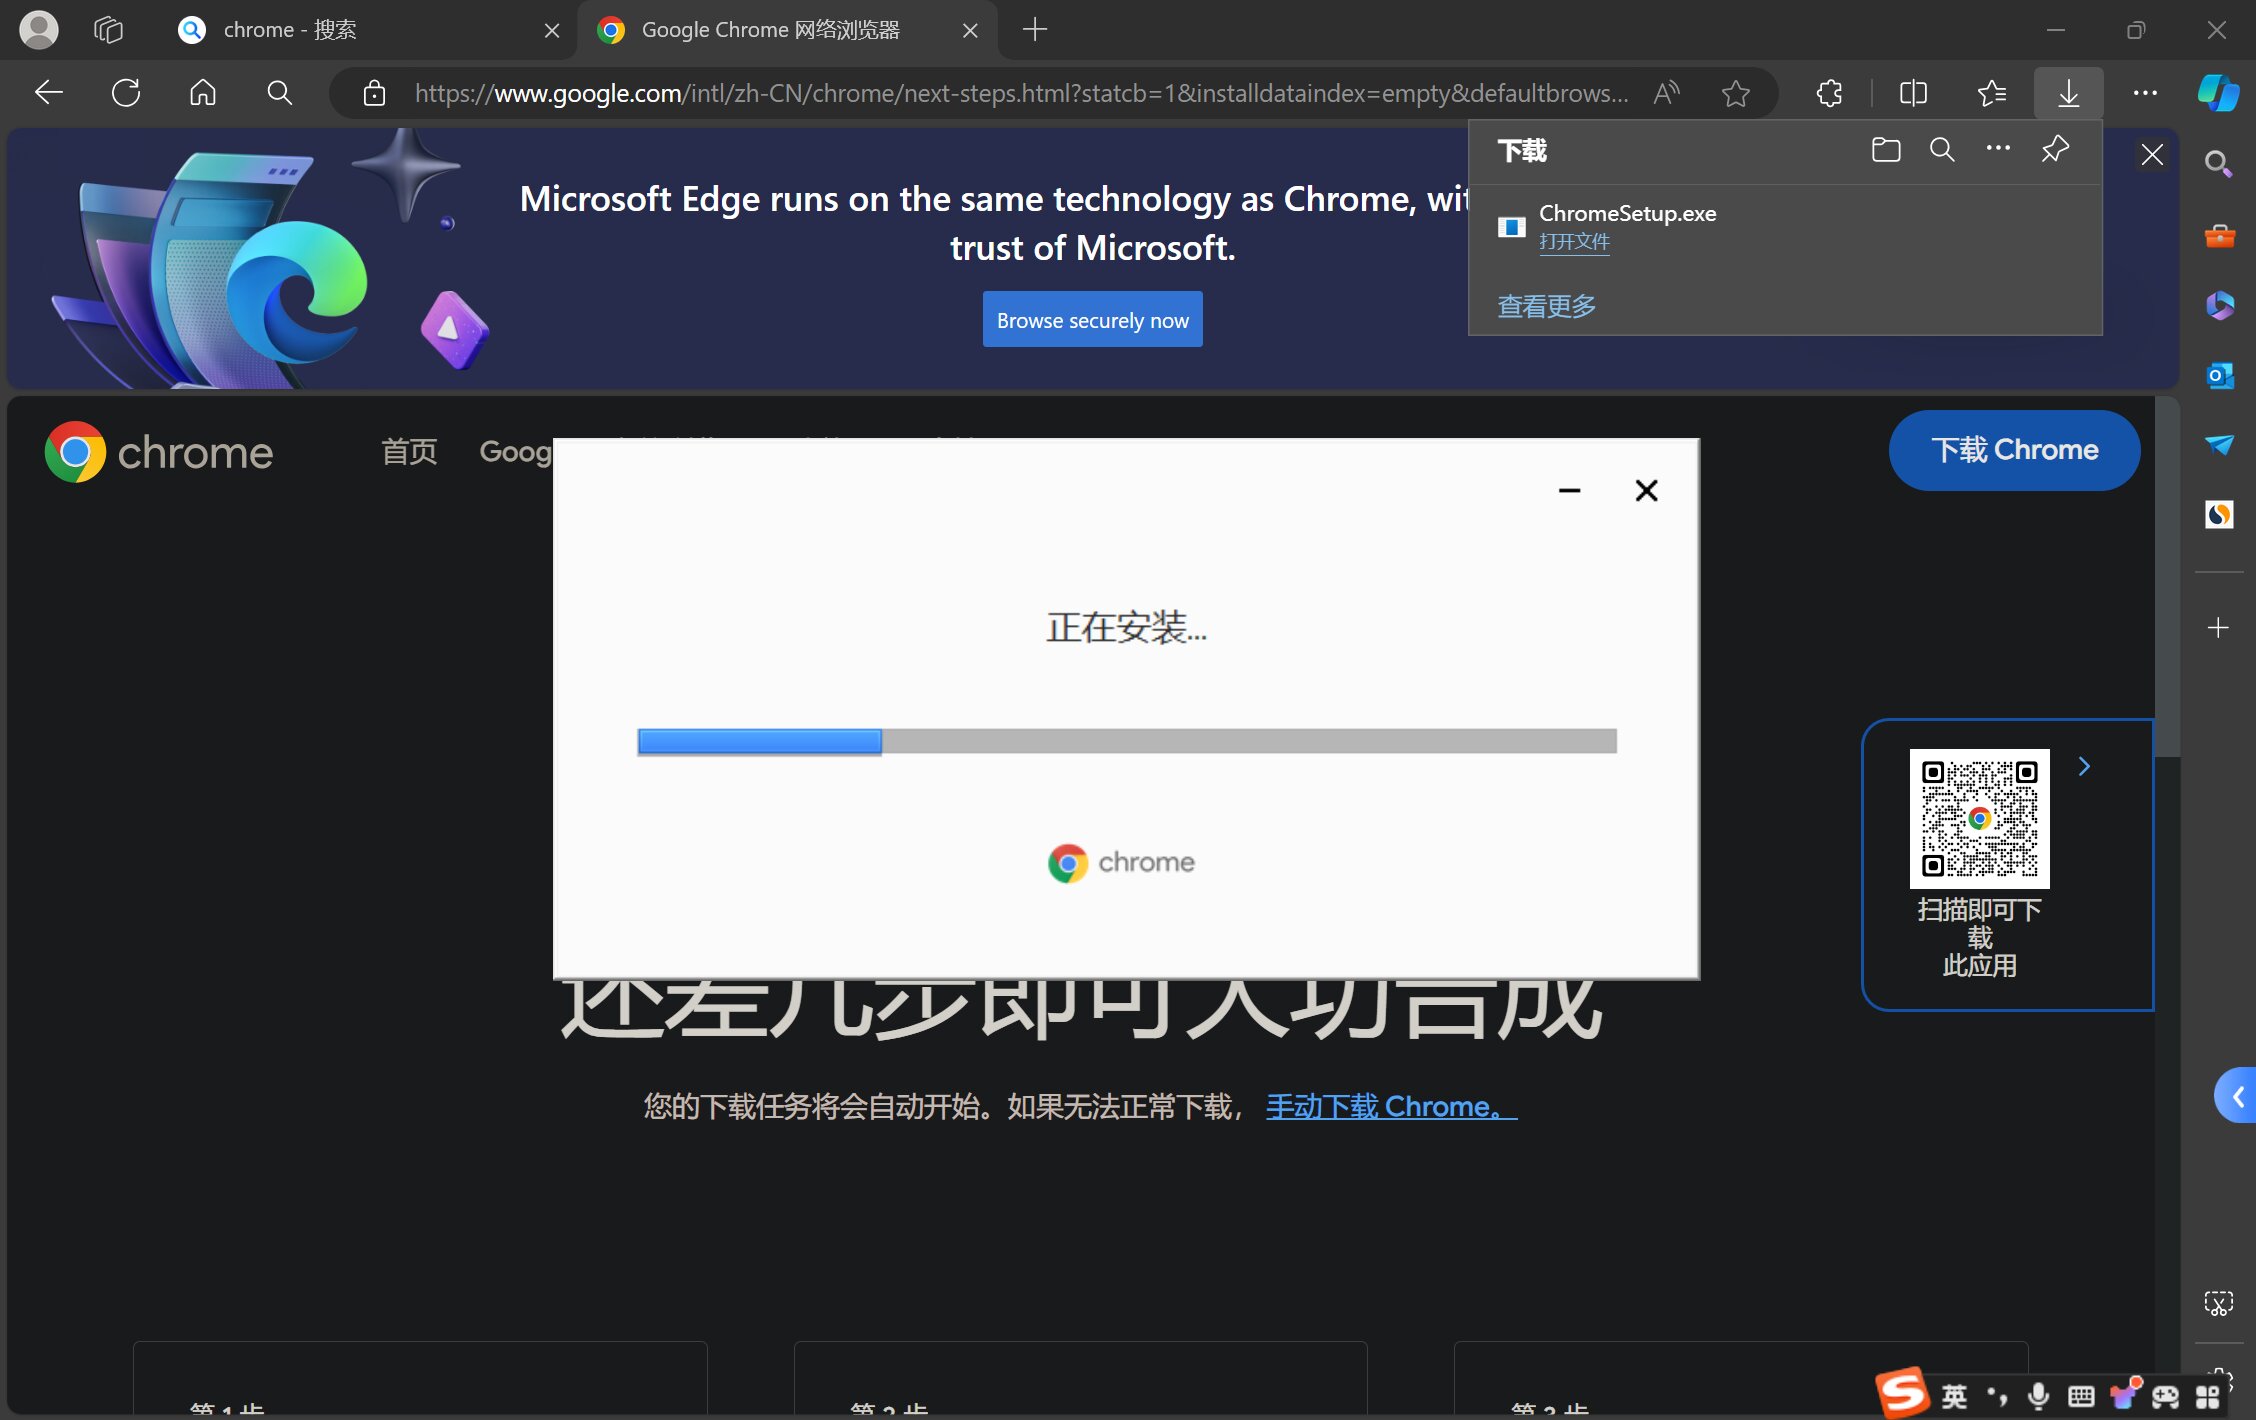Toggle split screen view icon
The image size is (2256, 1420).
click(x=1913, y=93)
